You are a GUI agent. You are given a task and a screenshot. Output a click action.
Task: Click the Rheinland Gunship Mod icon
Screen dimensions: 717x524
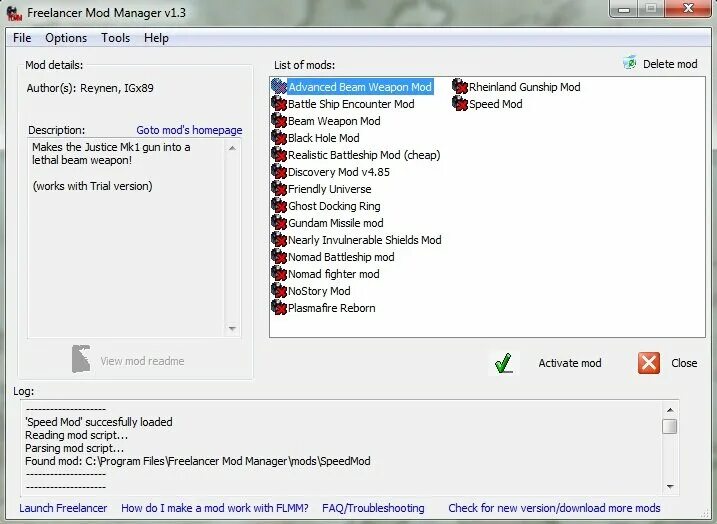[460, 86]
